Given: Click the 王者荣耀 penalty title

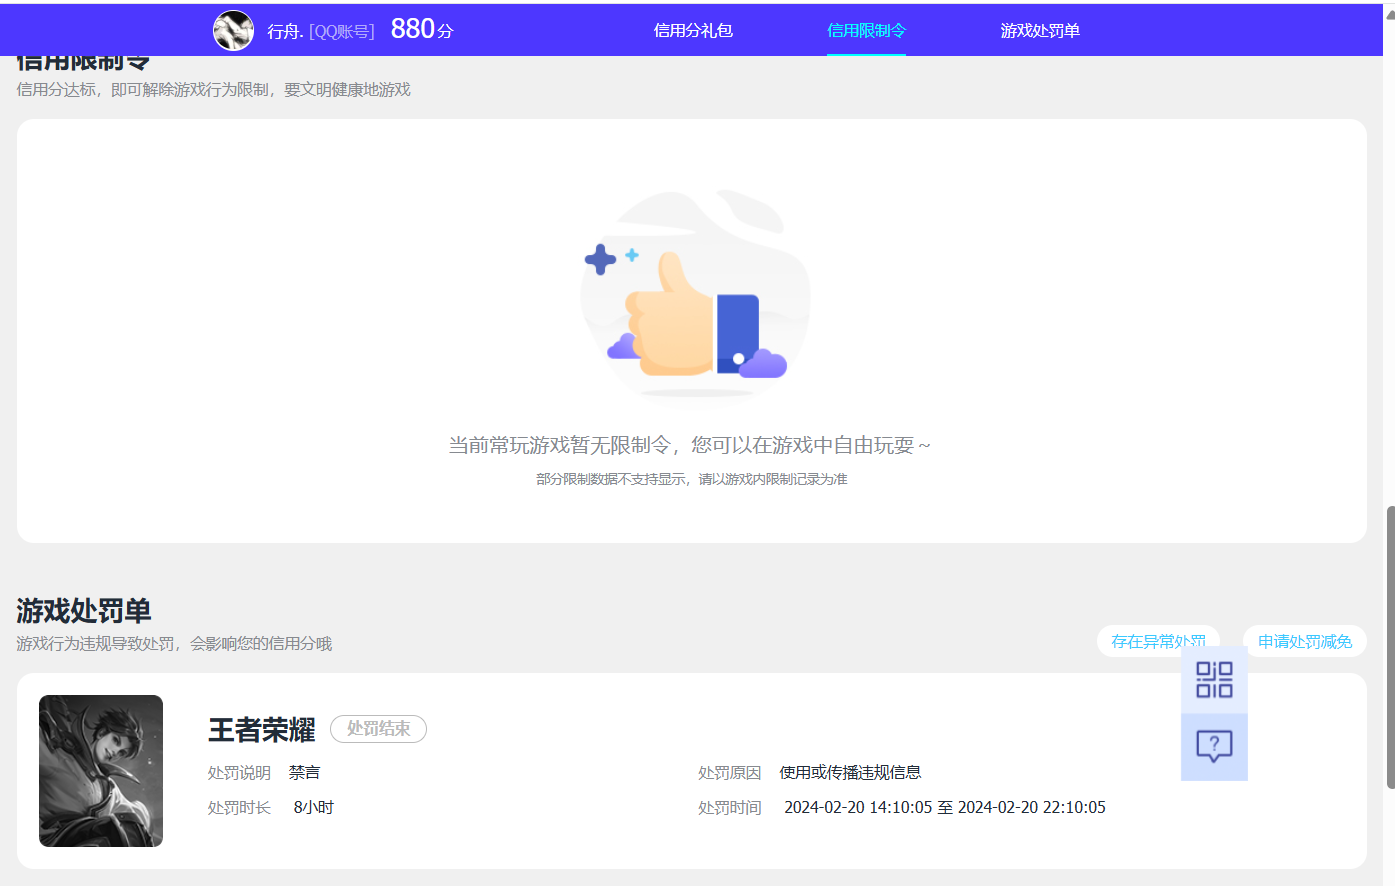Looking at the screenshot, I should (x=260, y=731).
